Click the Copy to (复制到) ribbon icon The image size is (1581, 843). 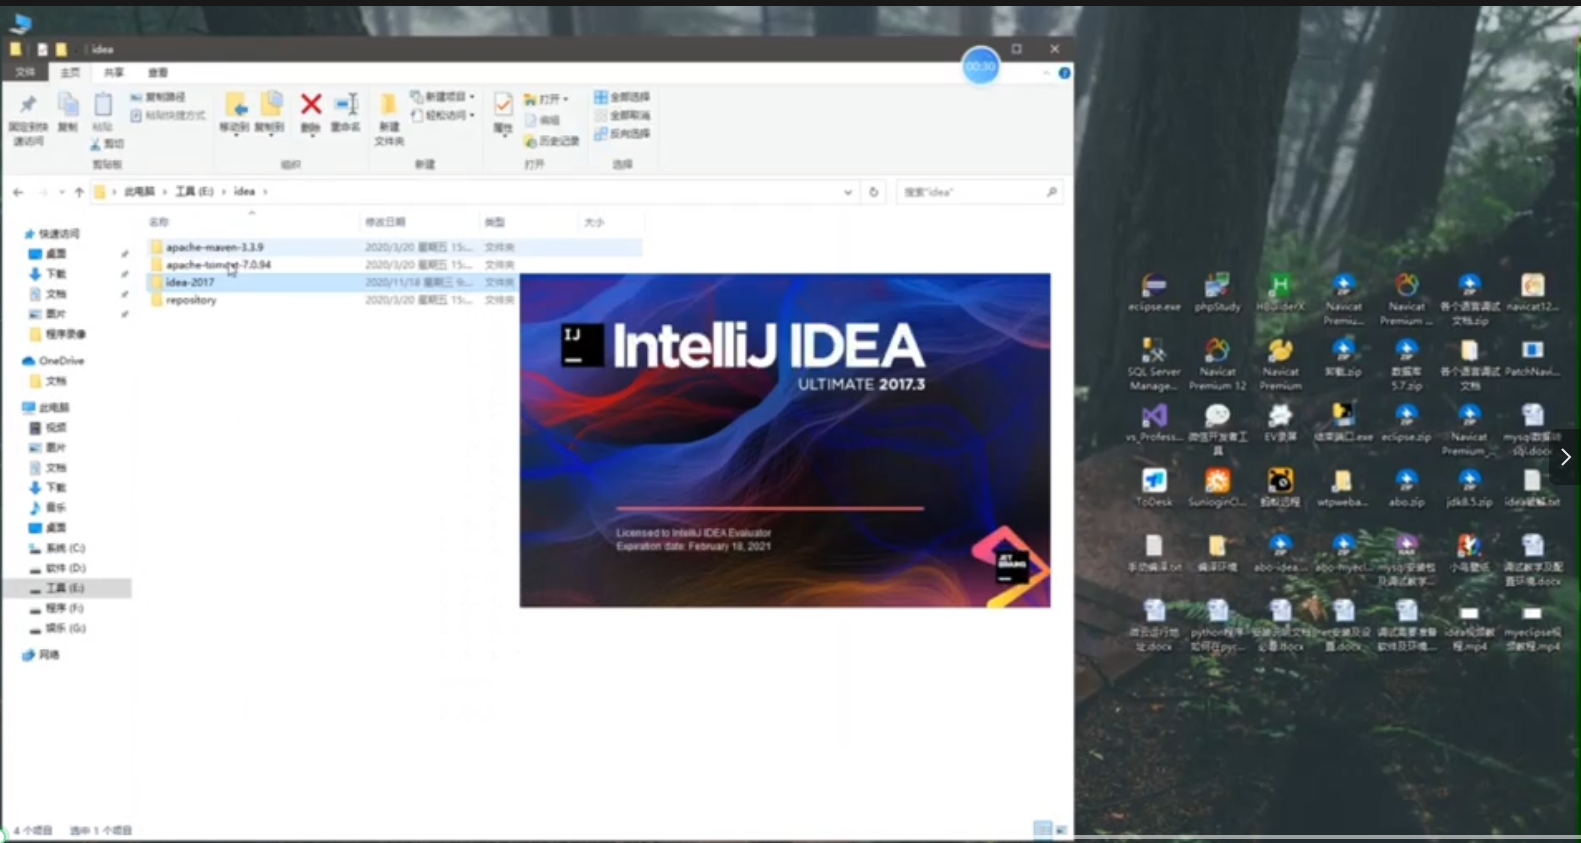(x=270, y=105)
